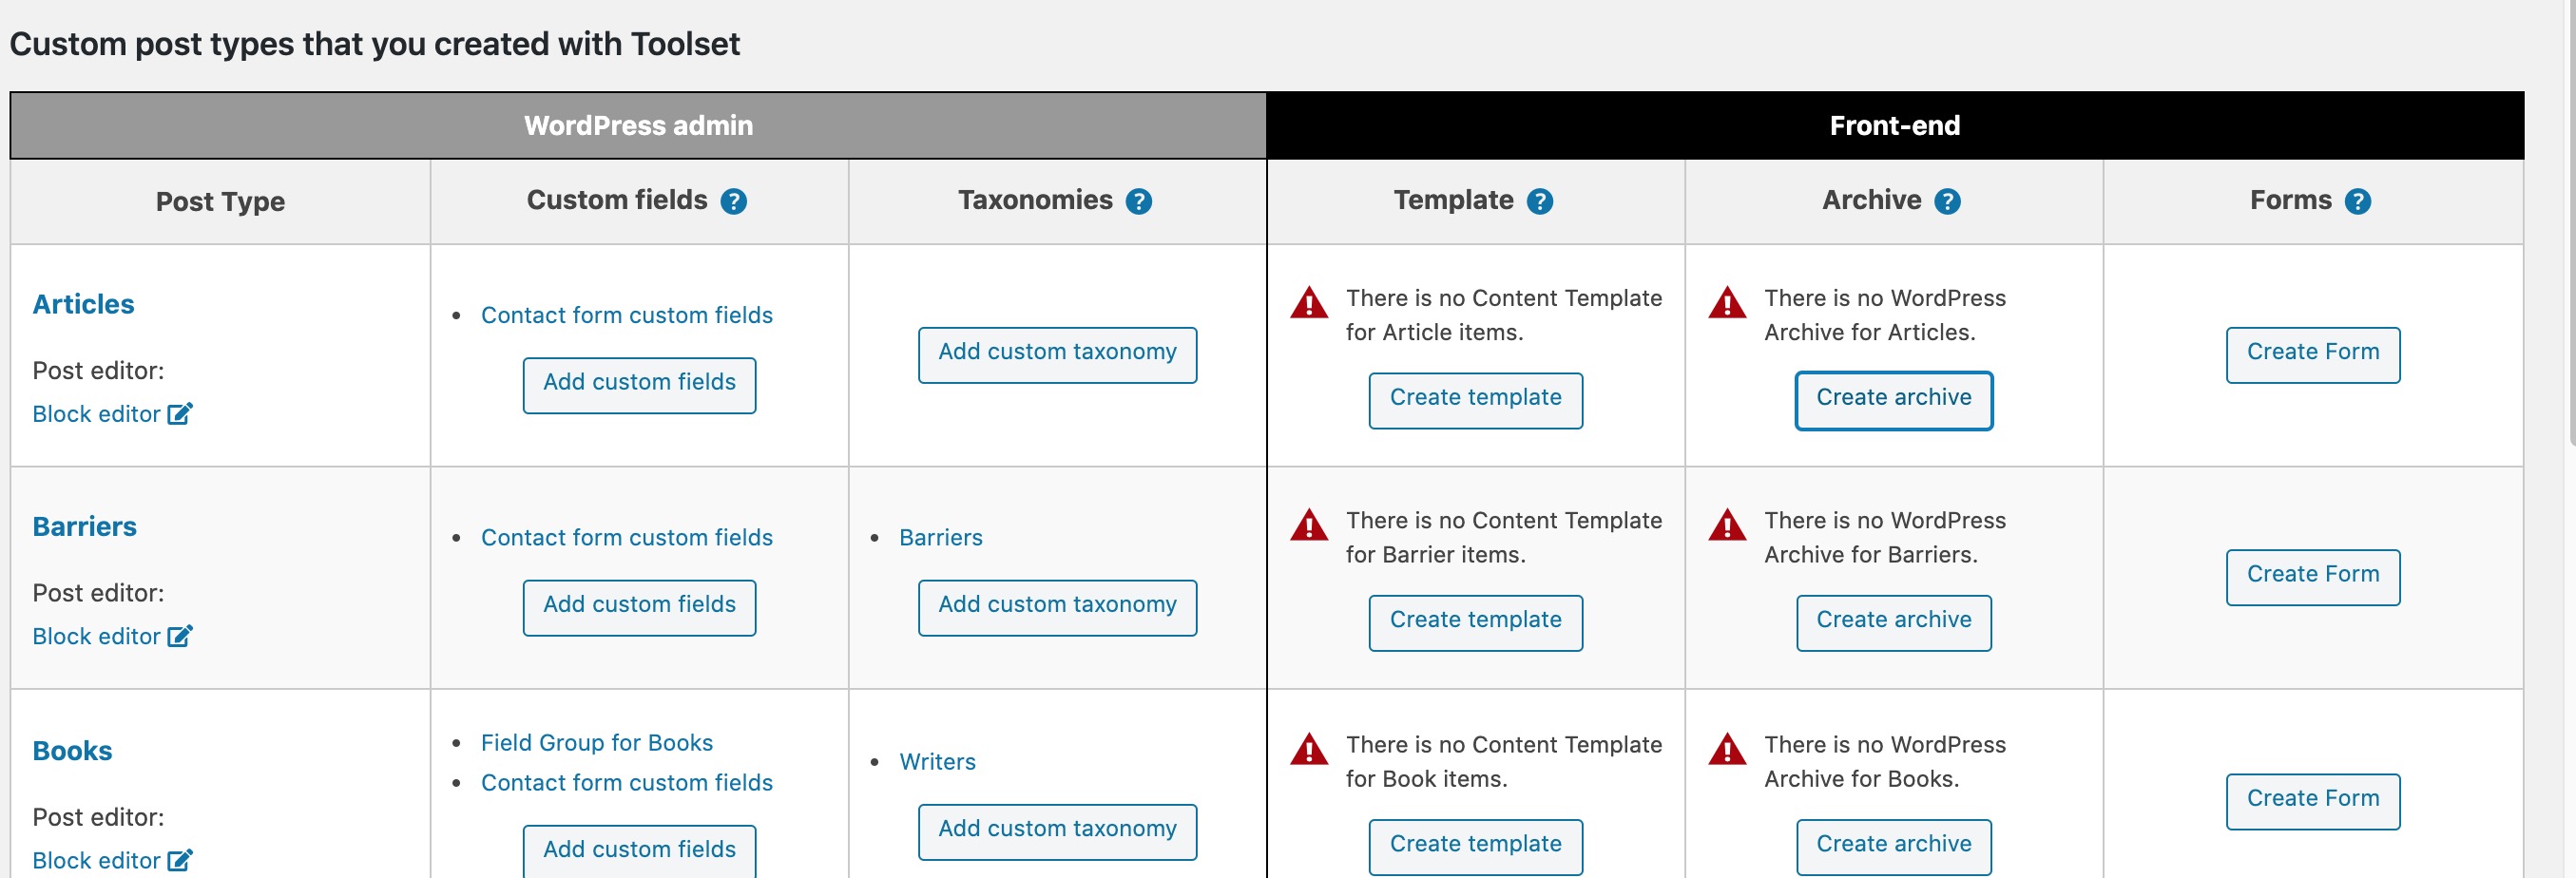Click Create archive button for Articles
Viewport: 2576px width, 878px height.
coord(1894,400)
